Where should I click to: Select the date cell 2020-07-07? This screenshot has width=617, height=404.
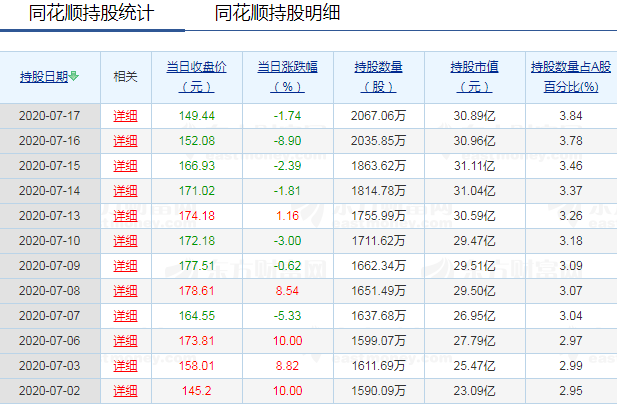(50, 316)
